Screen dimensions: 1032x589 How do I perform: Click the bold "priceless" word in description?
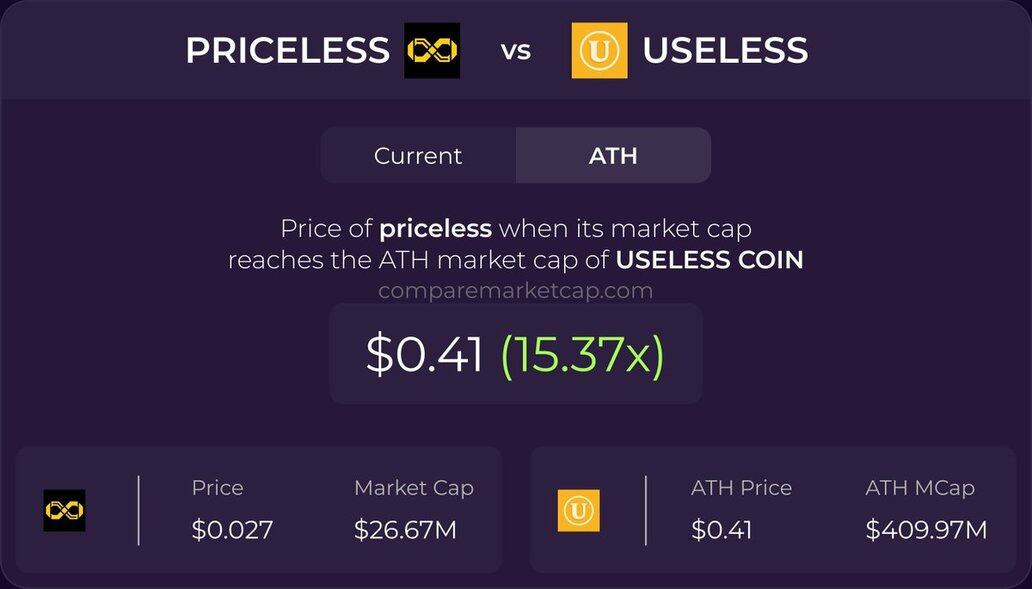tap(435, 228)
